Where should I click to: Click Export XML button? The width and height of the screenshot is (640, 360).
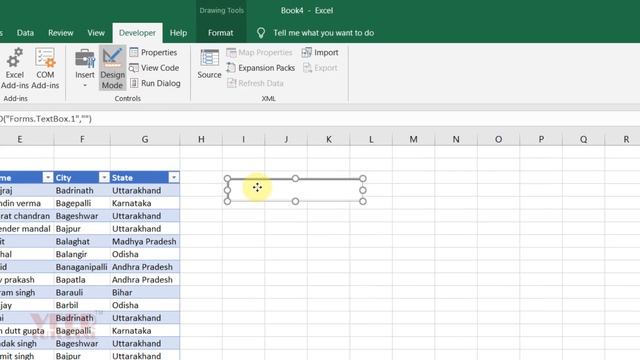tap(320, 68)
